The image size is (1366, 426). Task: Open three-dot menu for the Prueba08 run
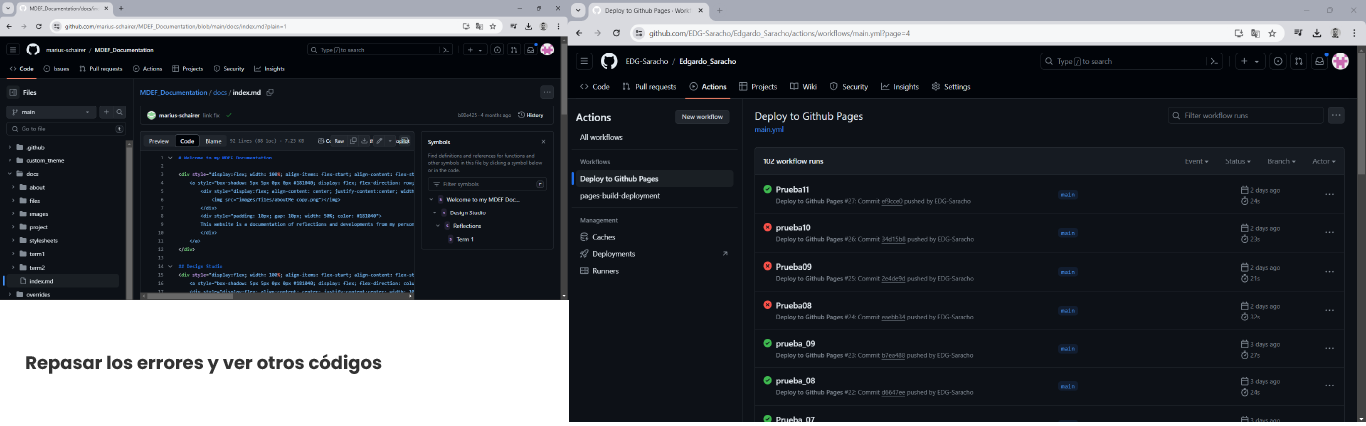(x=1329, y=310)
